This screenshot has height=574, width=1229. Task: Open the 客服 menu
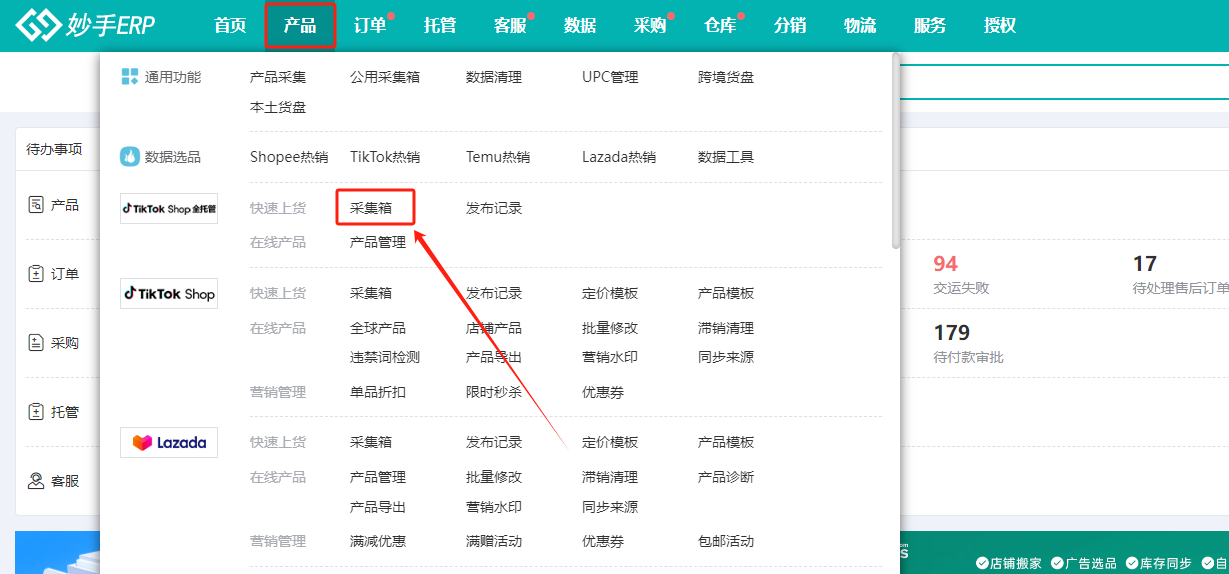[x=510, y=26]
